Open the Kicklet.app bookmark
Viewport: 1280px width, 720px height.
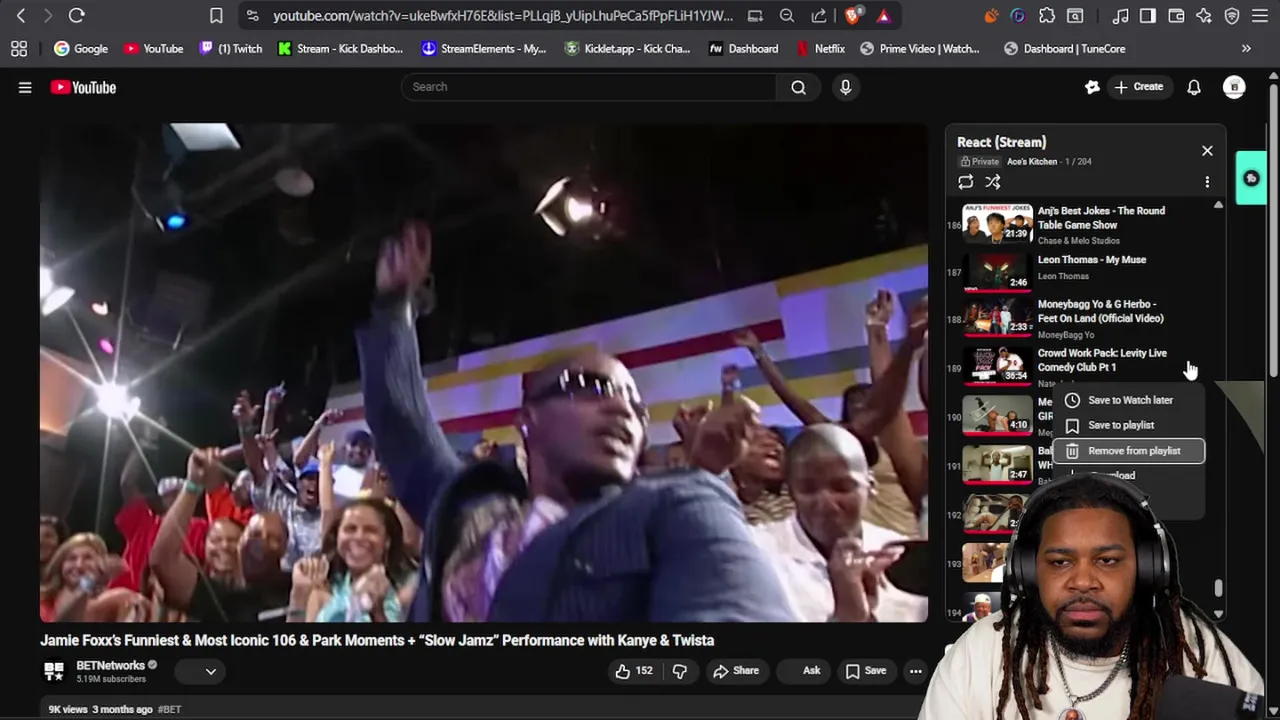point(627,48)
